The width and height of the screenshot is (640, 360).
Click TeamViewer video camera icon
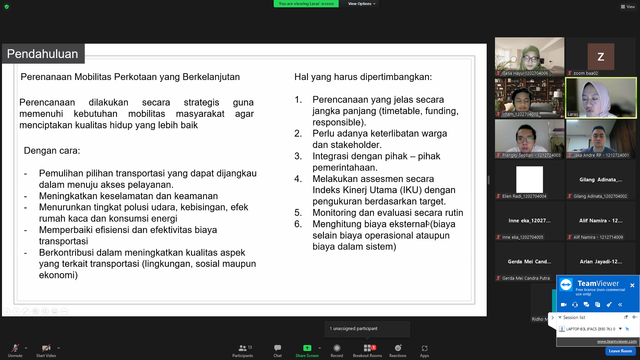(x=564, y=304)
